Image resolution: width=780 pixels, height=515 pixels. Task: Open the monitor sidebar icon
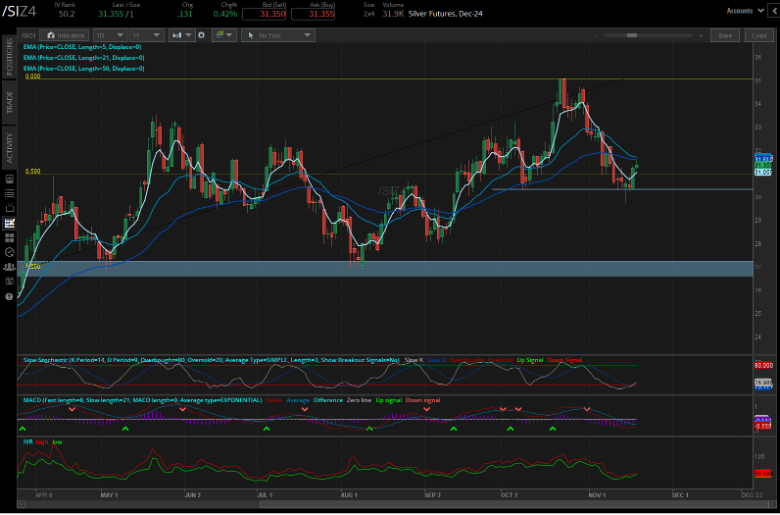point(9,208)
